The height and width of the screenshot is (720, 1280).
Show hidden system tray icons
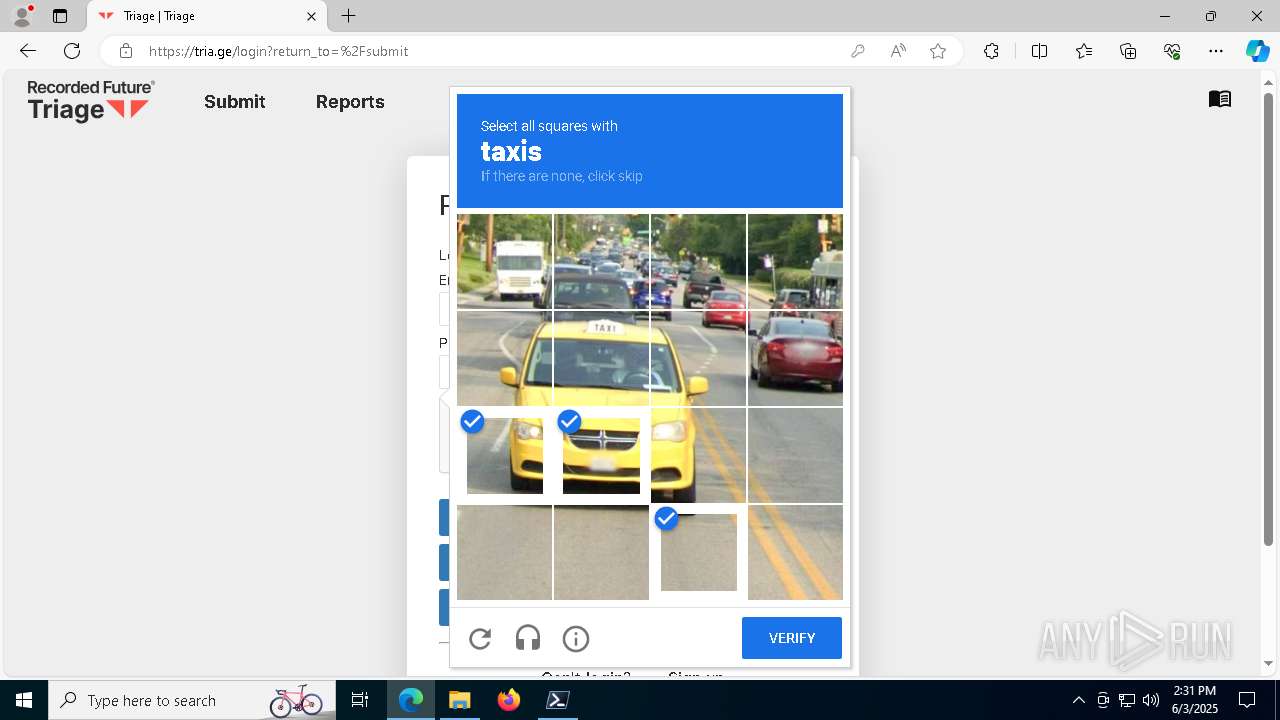[x=1078, y=700]
